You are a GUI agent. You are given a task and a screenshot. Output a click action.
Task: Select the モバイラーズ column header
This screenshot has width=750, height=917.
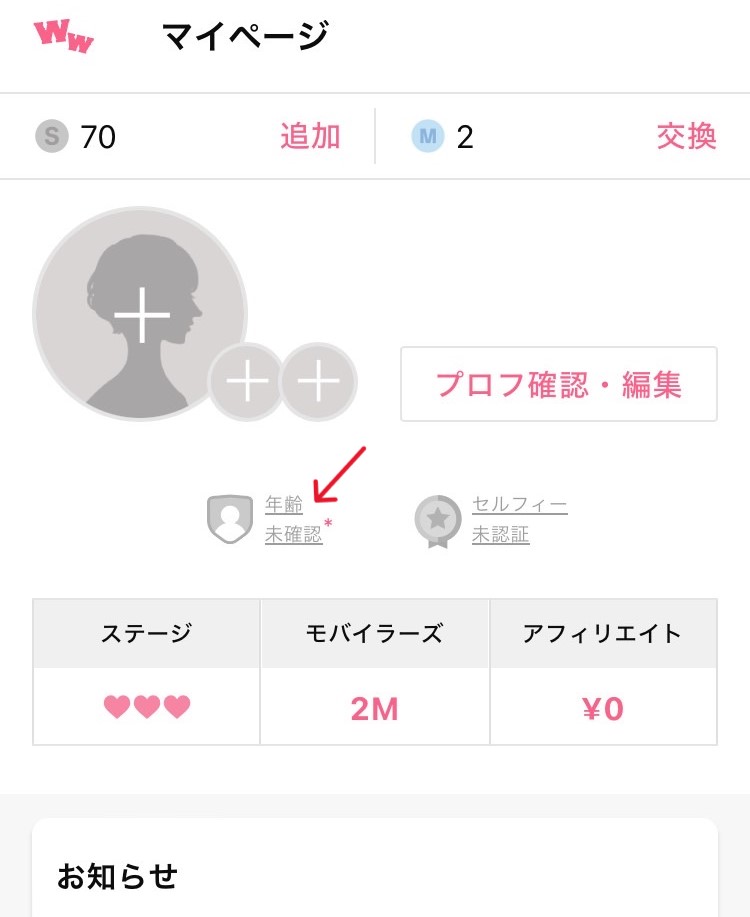(374, 633)
